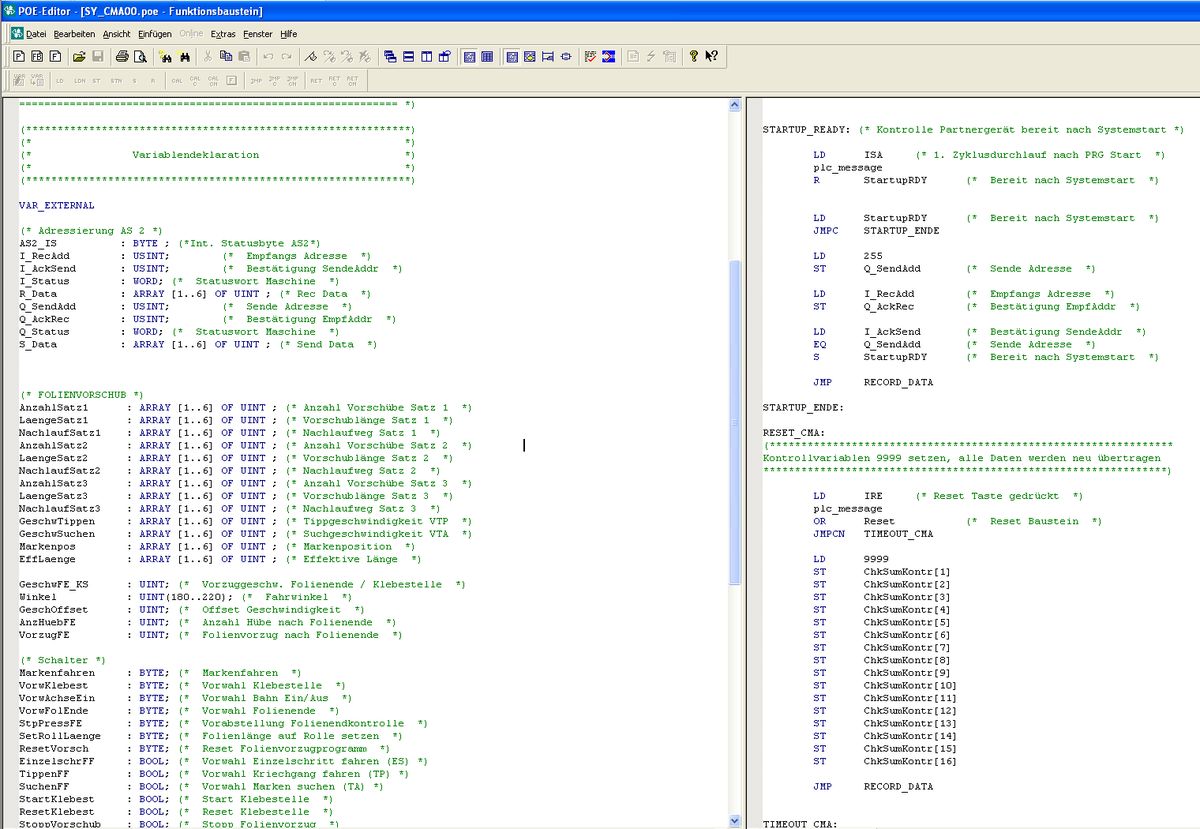Copy selection using the toolbar Copy icon
Image resolution: width=1200 pixels, height=829 pixels.
point(226,57)
